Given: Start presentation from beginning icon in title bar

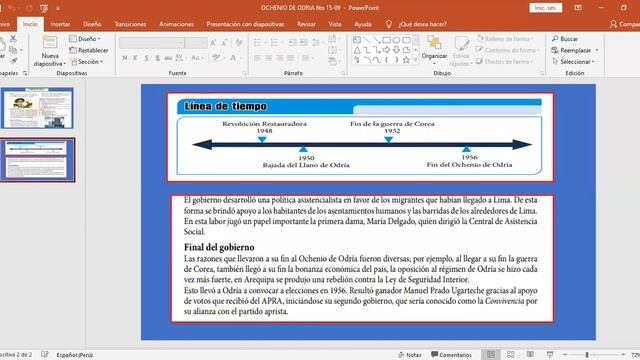Looking at the screenshot, I should [x=44, y=8].
